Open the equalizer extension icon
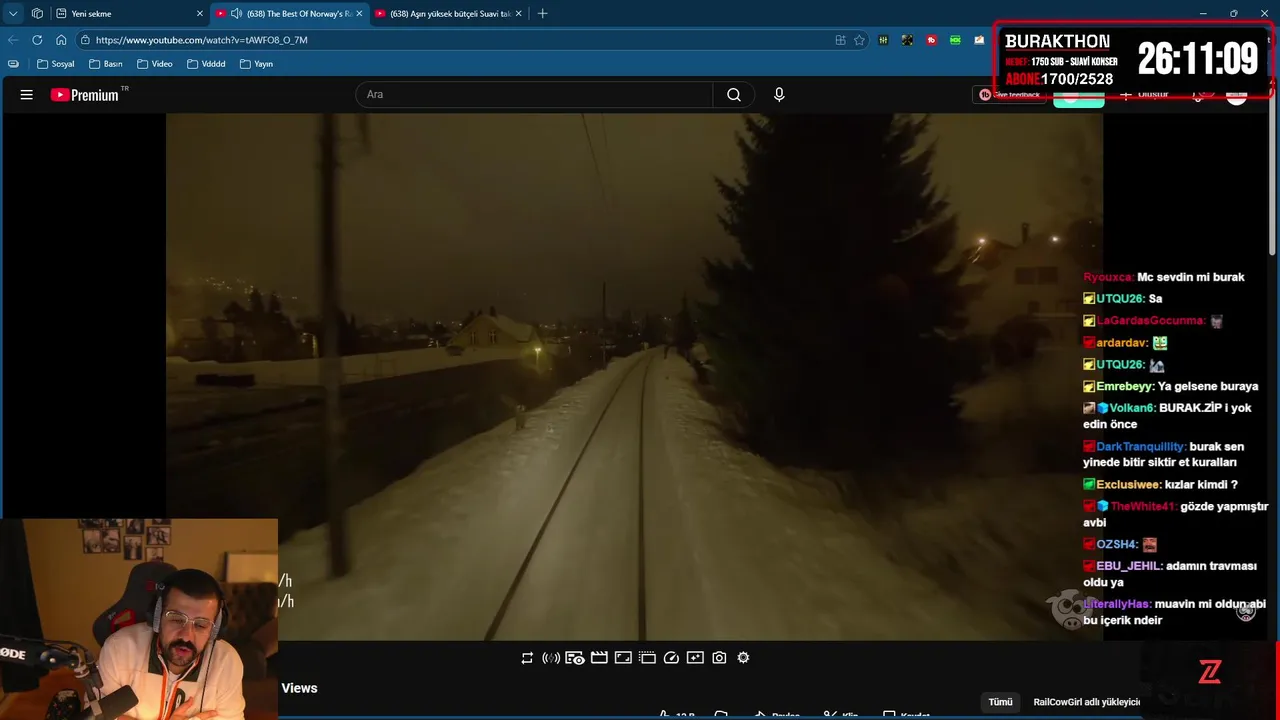The width and height of the screenshot is (1280, 720). point(883,40)
